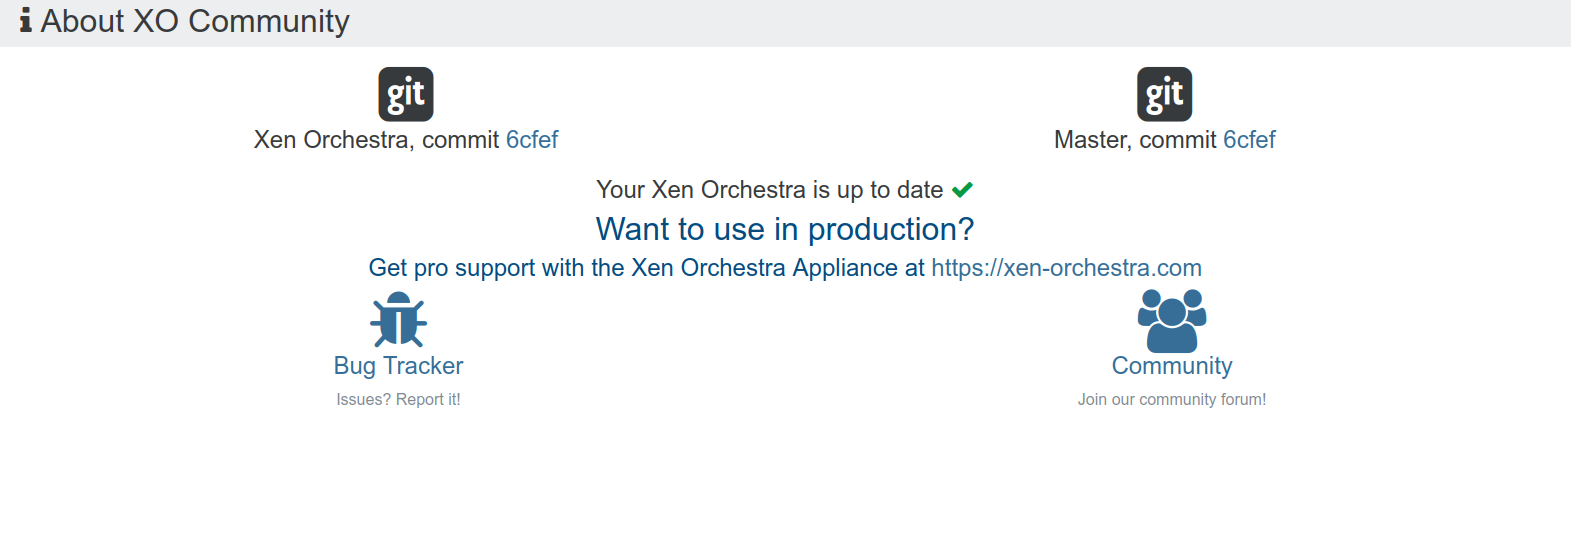This screenshot has height=535, width=1571.
Task: Click the "Join our community forum!" caption
Action: (1171, 399)
